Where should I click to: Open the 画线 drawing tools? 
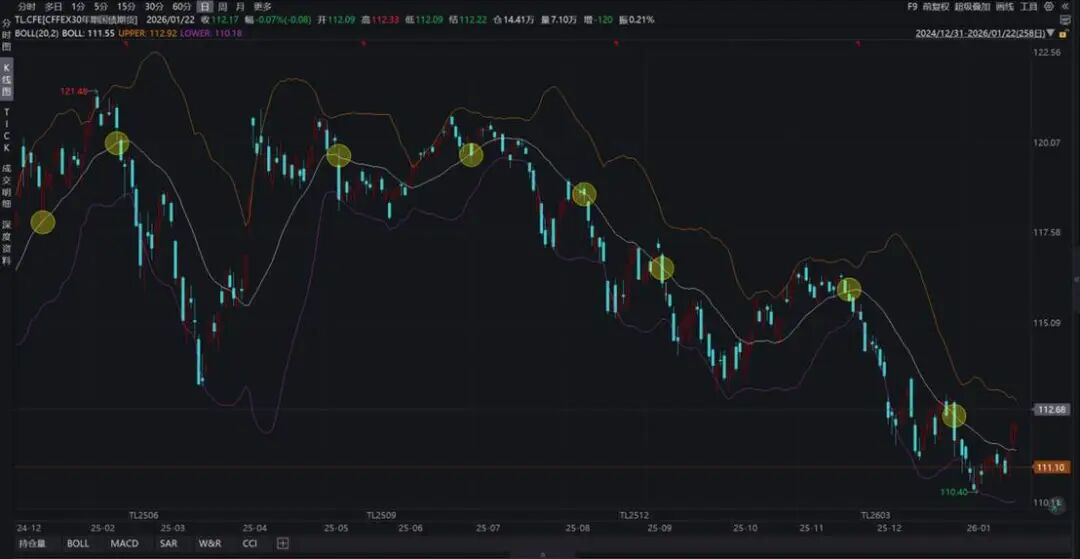click(1005, 6)
